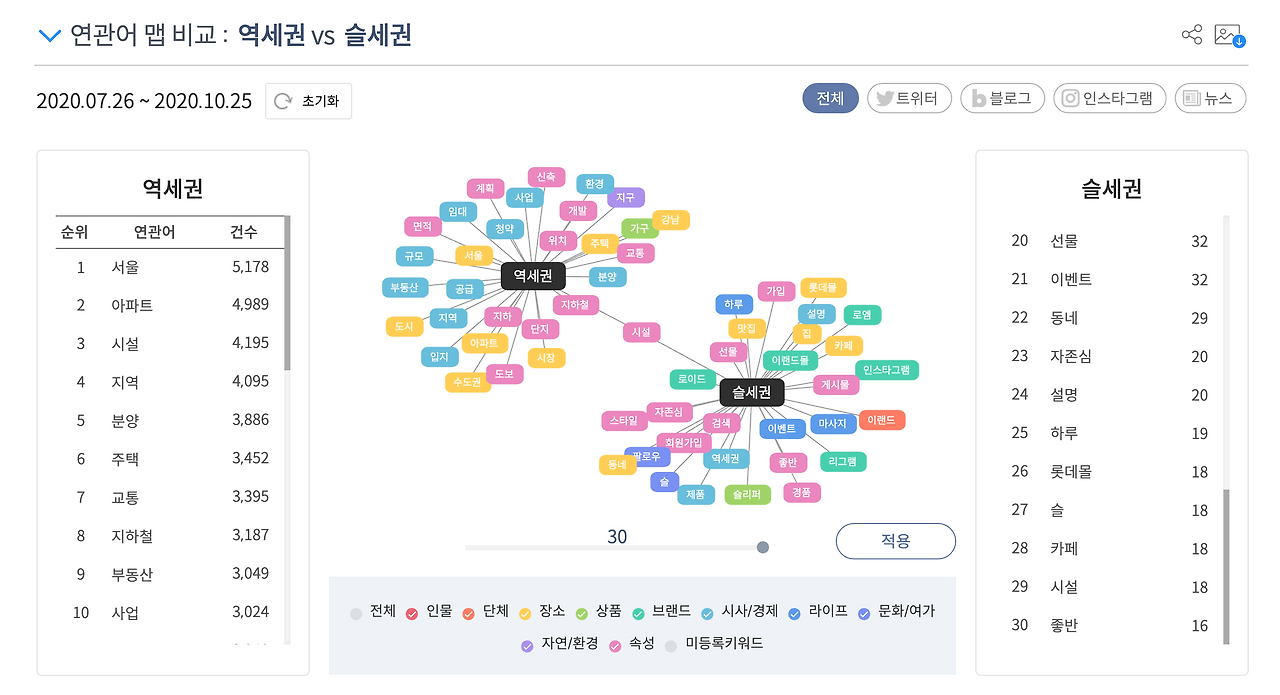
Task: Collapse the 연관어 맵 비교 section chevron
Action: (x=49, y=33)
